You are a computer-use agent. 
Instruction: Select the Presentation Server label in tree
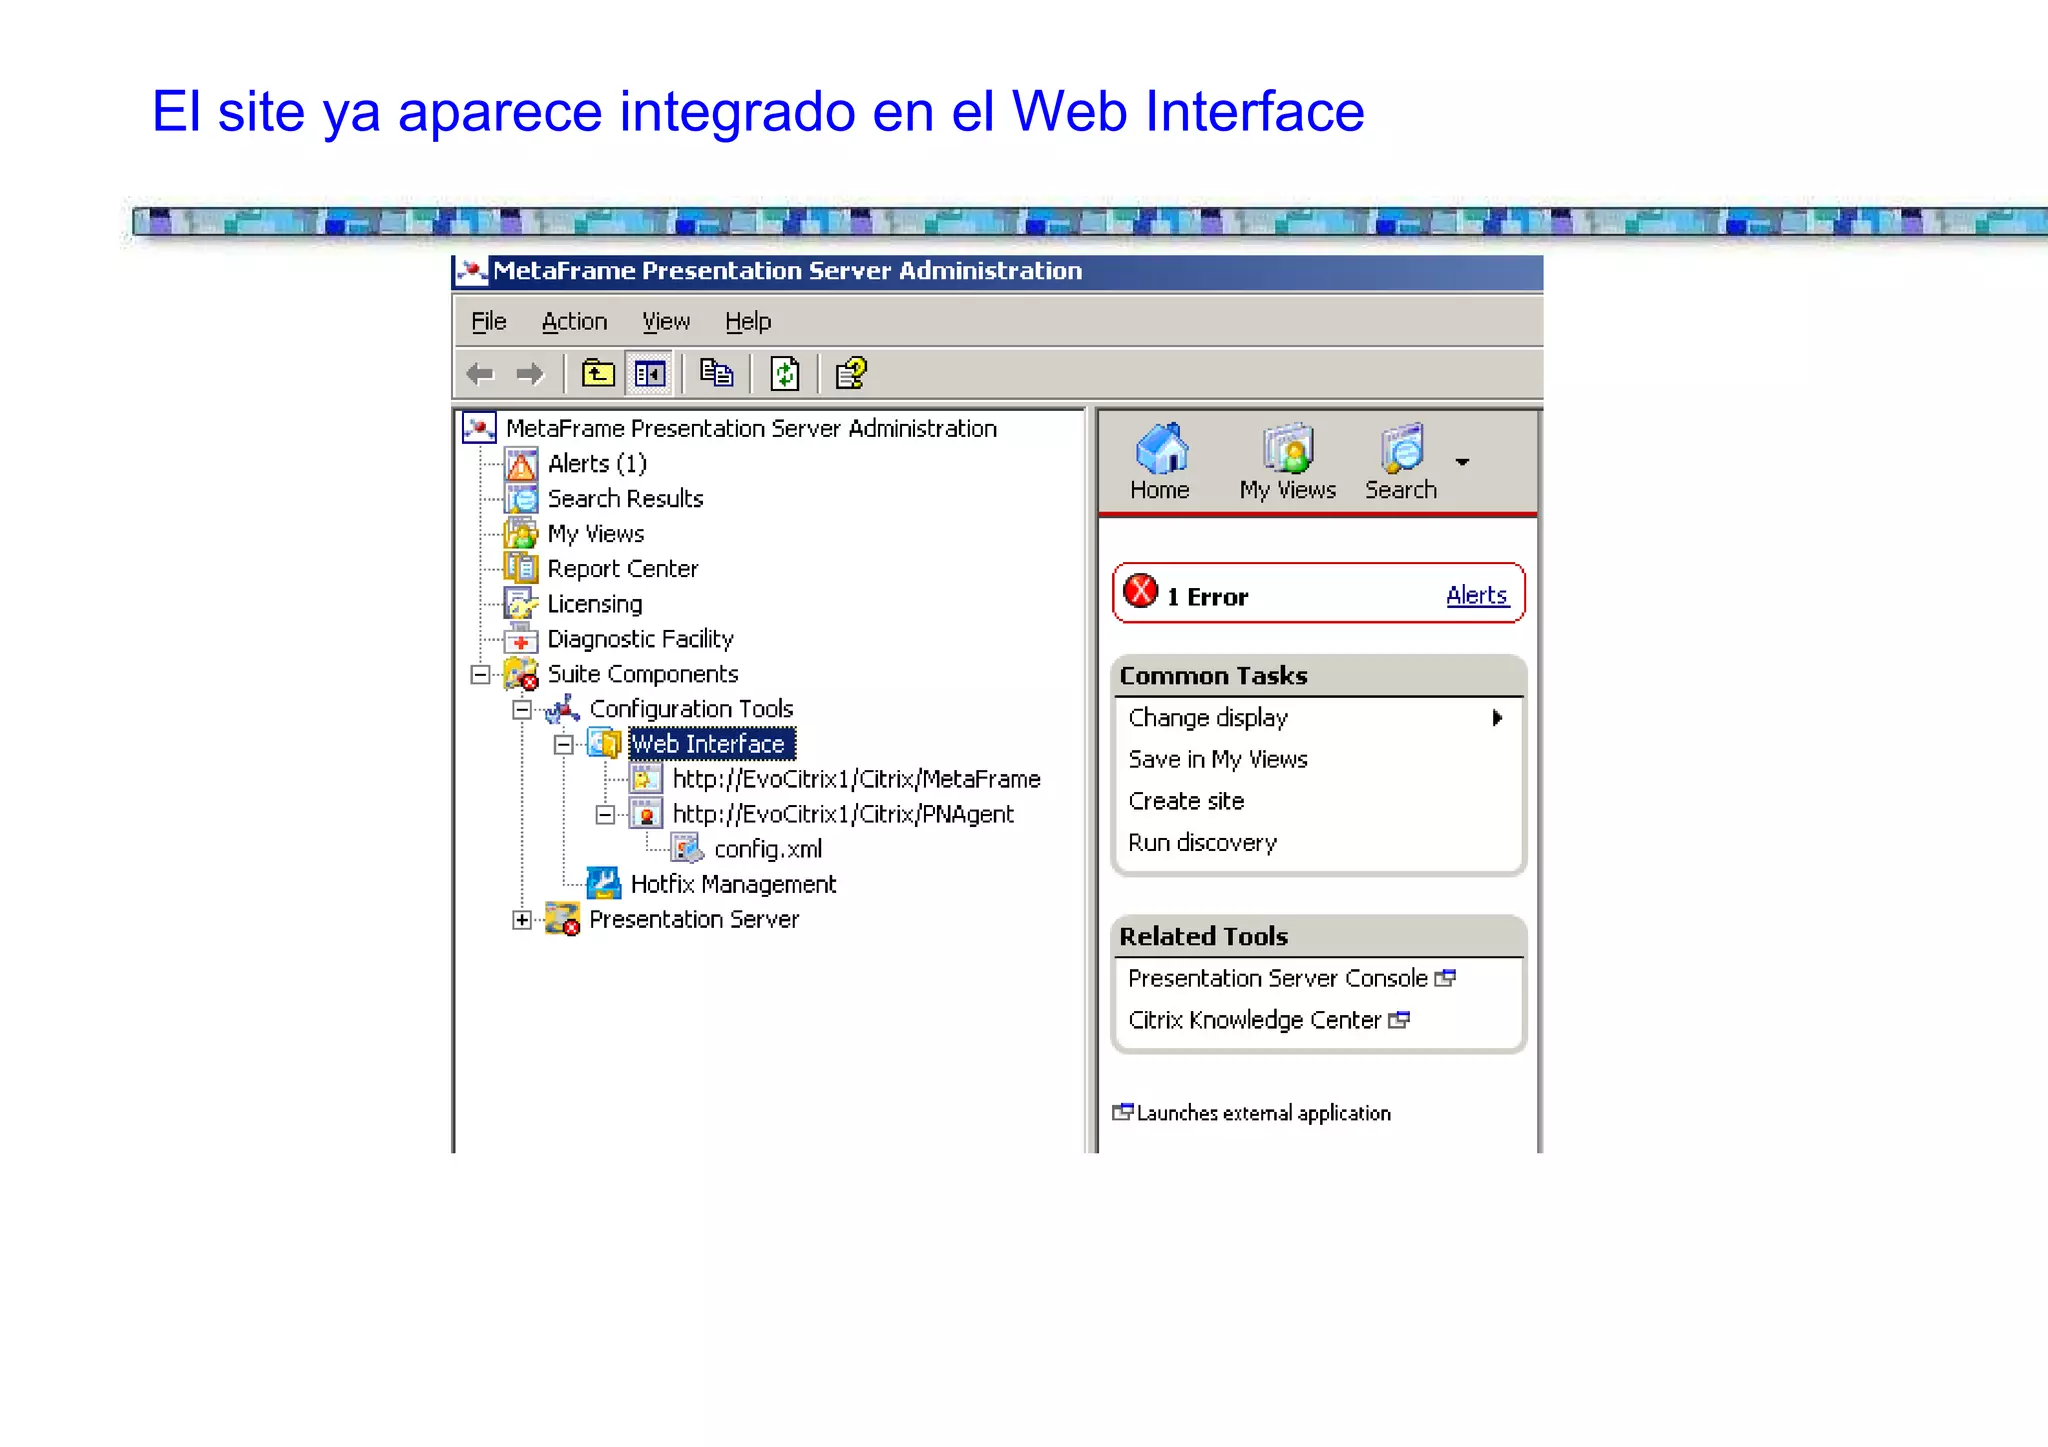694,919
